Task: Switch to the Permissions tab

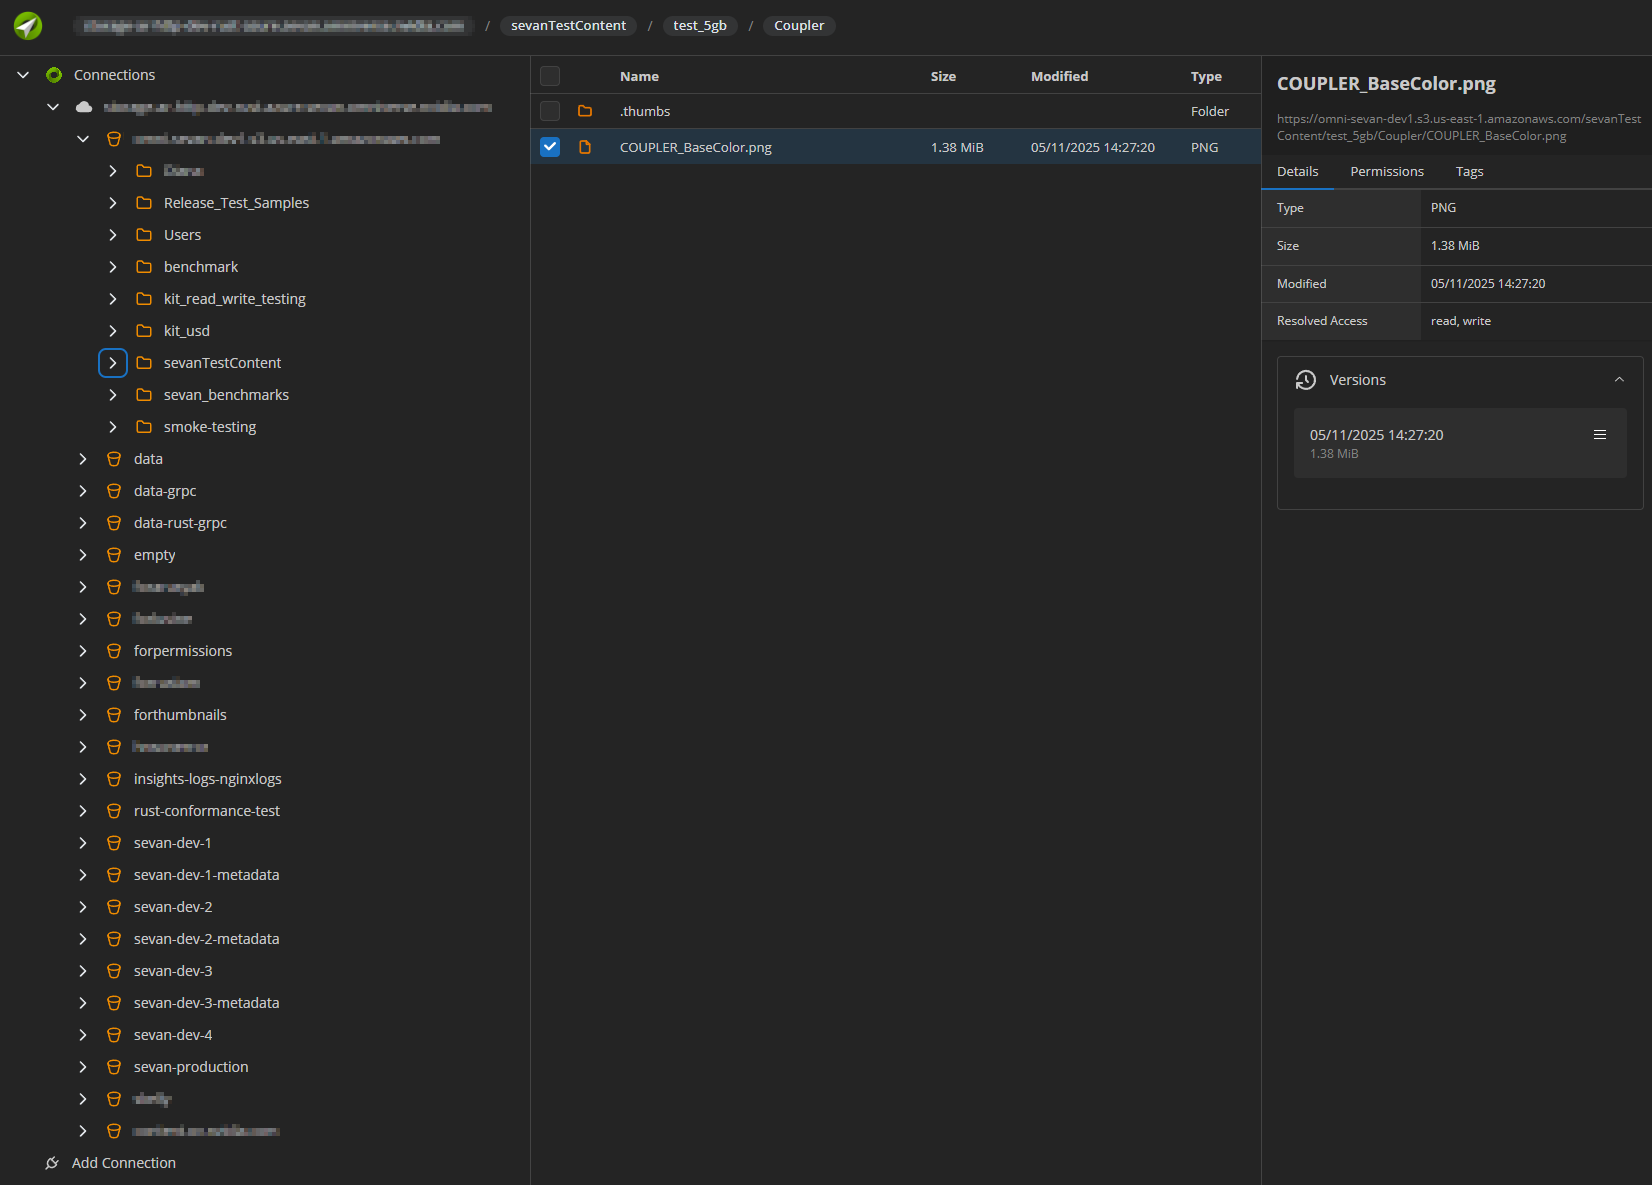Action: coord(1387,172)
